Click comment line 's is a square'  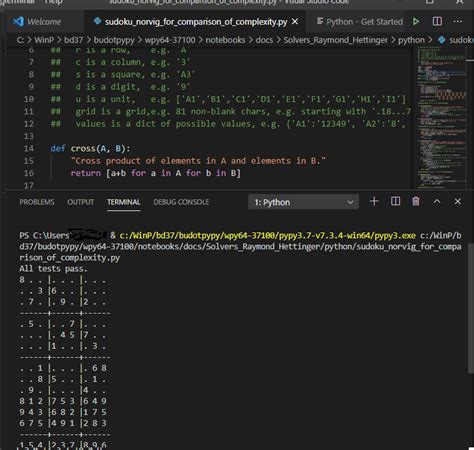pyautogui.click(x=122, y=74)
